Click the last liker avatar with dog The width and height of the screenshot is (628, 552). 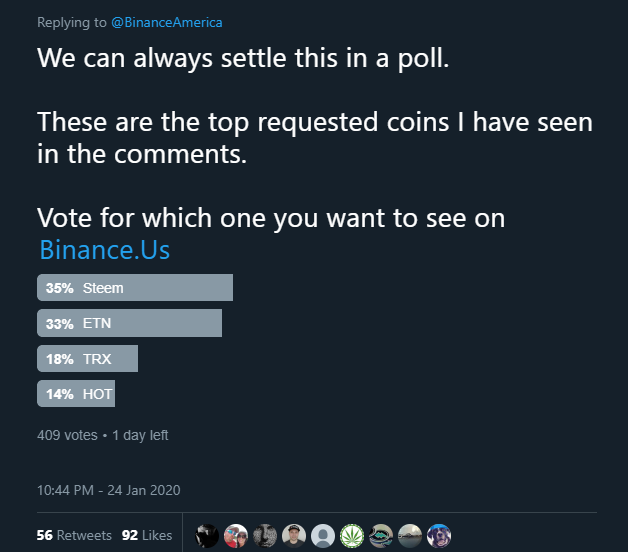(439, 535)
